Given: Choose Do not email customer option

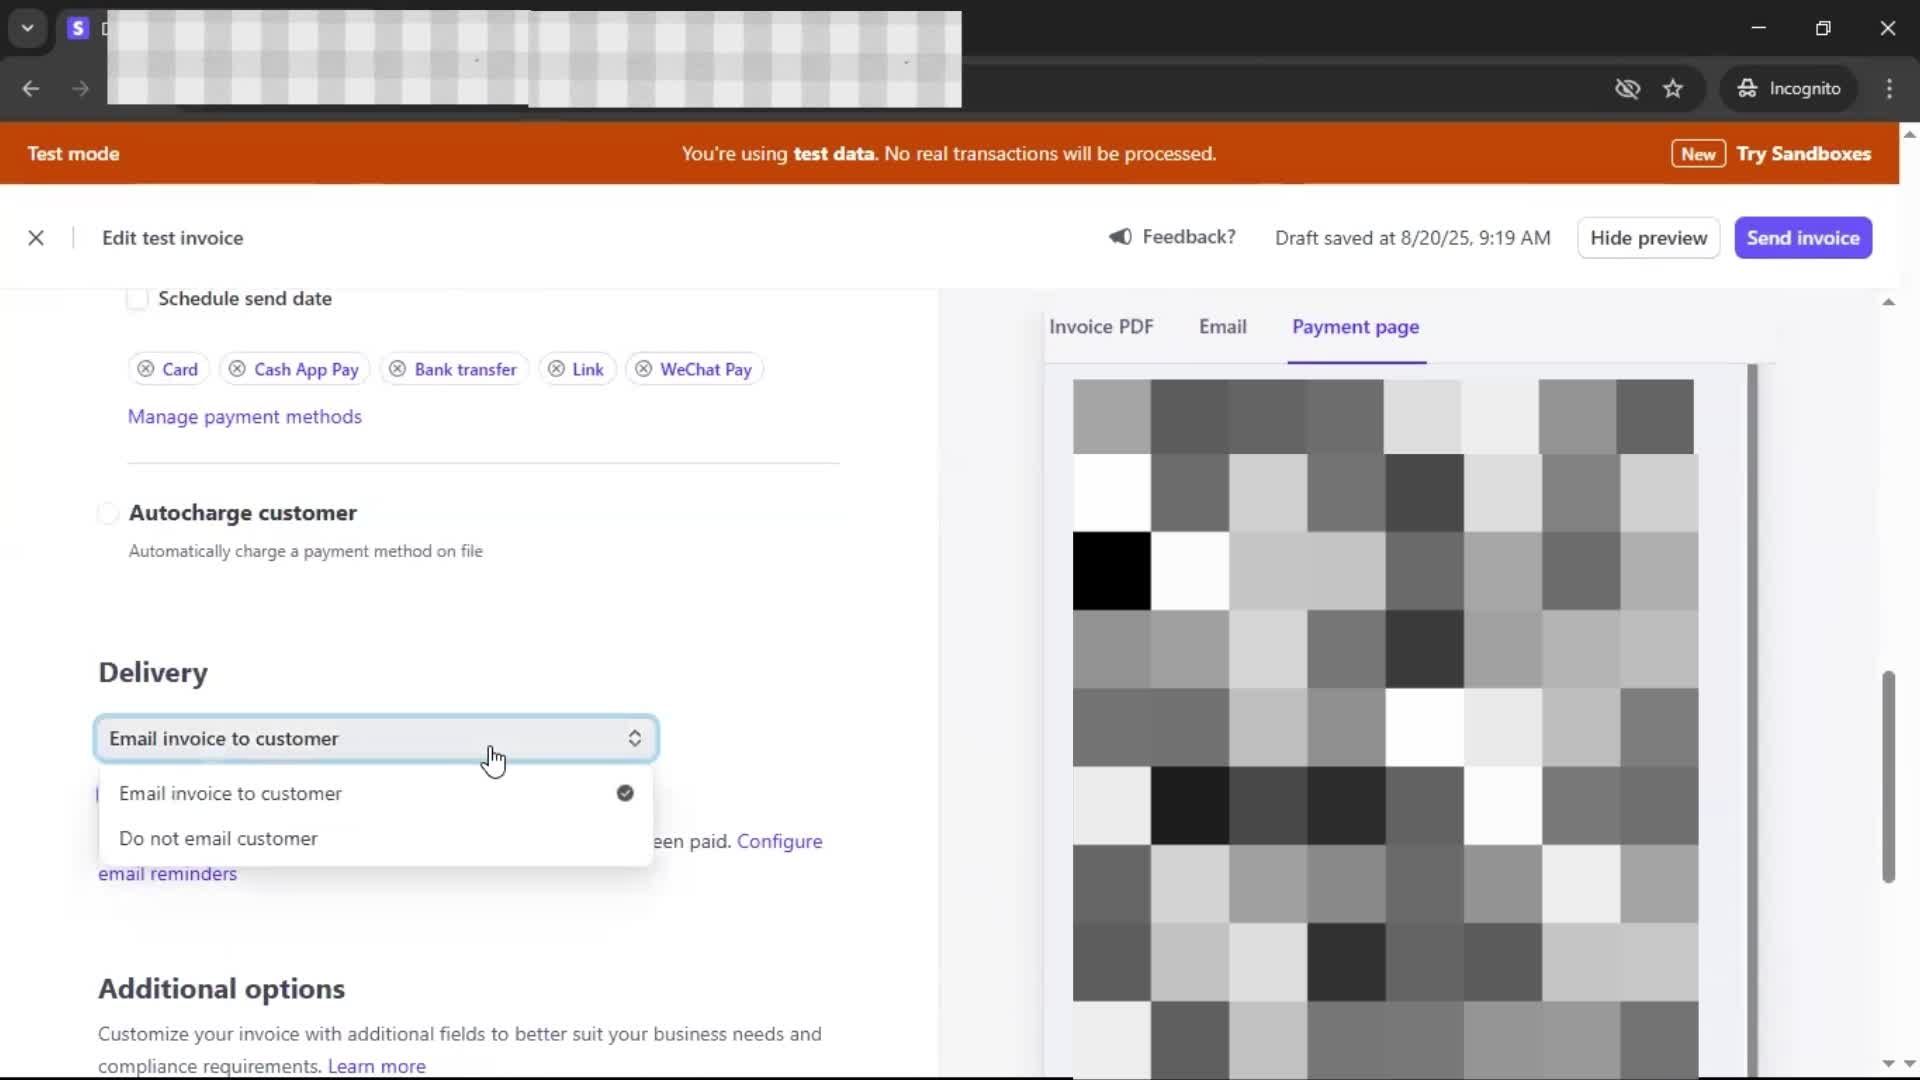Looking at the screenshot, I should pos(218,839).
